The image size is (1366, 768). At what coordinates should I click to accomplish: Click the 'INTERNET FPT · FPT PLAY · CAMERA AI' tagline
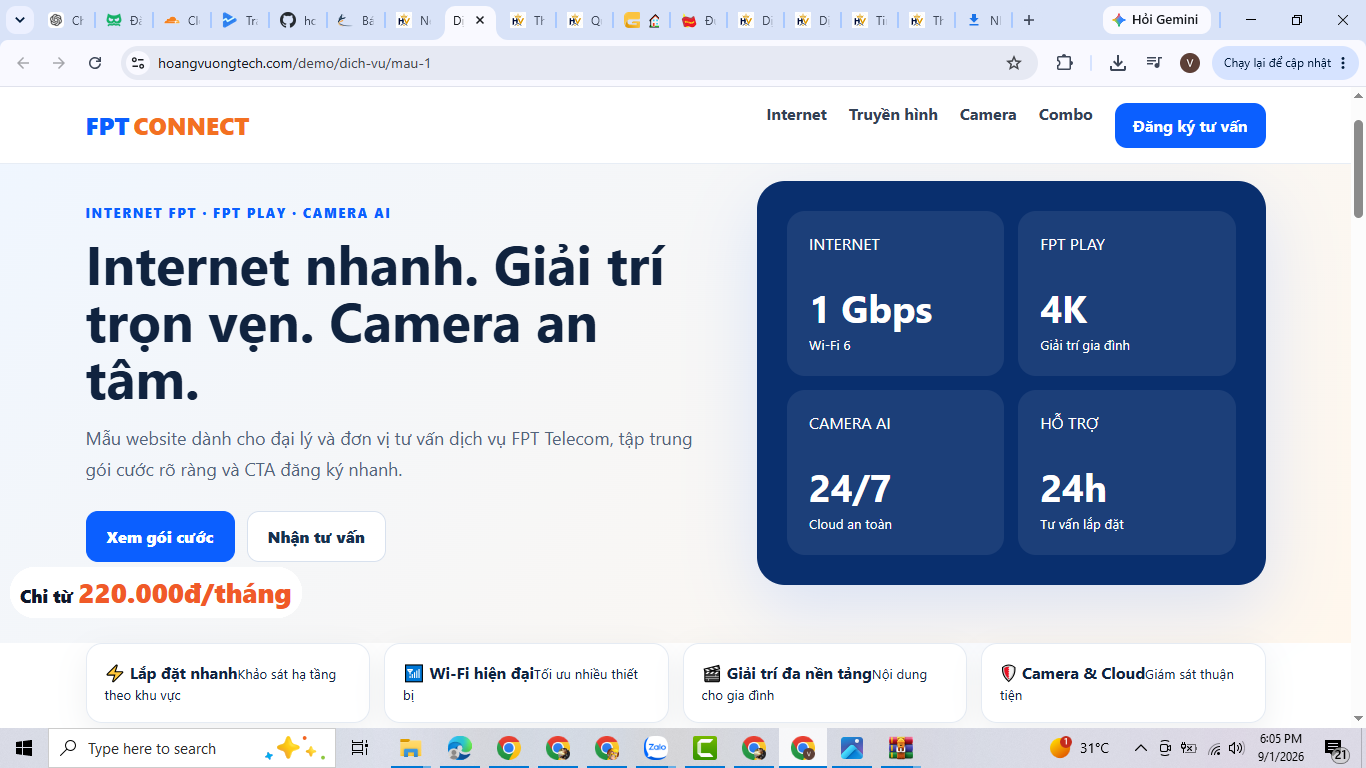pos(238,213)
